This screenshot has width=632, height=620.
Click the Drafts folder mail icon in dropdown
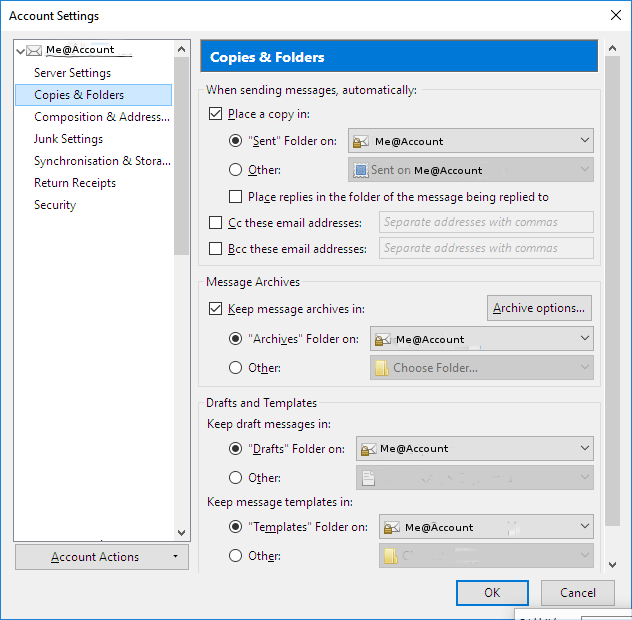[367, 449]
